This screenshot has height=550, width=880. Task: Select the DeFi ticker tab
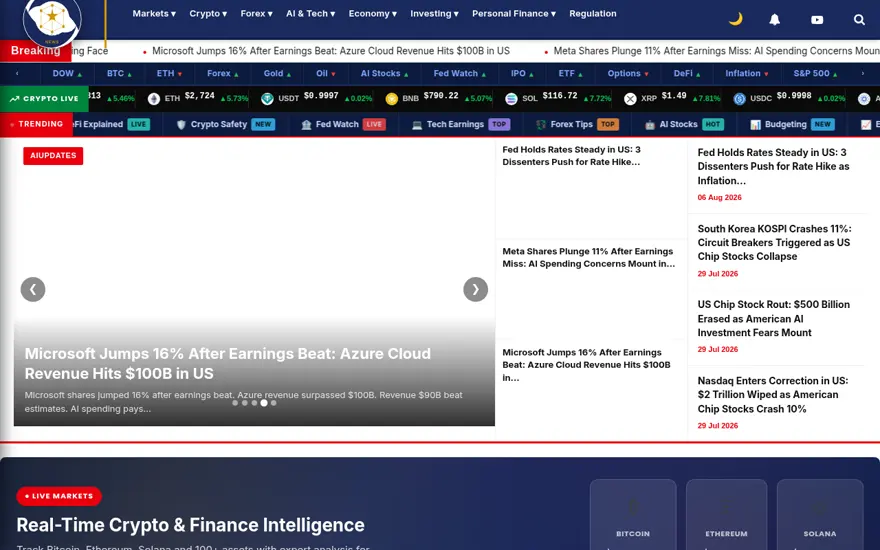pos(687,74)
